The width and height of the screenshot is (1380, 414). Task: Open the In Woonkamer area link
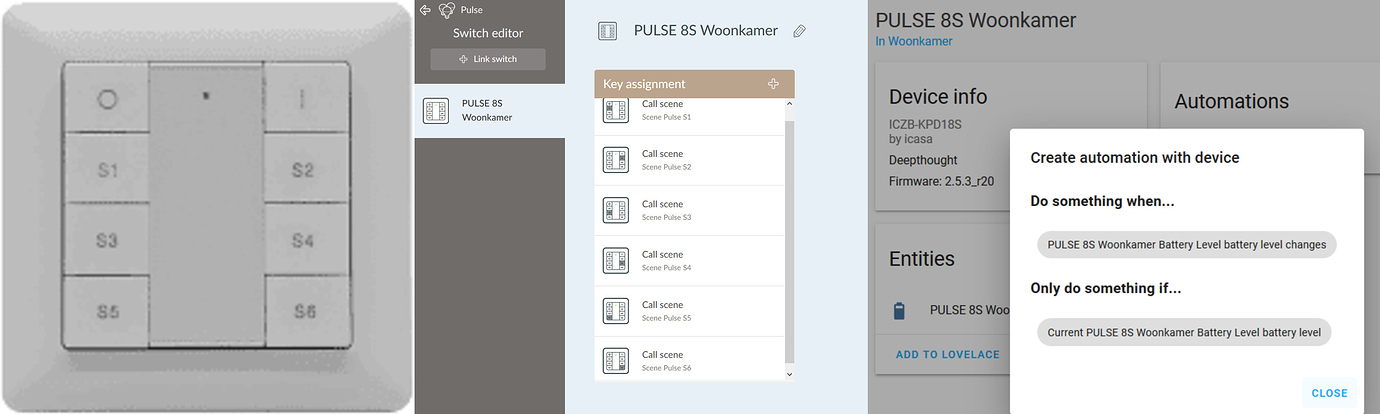pyautogui.click(x=914, y=41)
